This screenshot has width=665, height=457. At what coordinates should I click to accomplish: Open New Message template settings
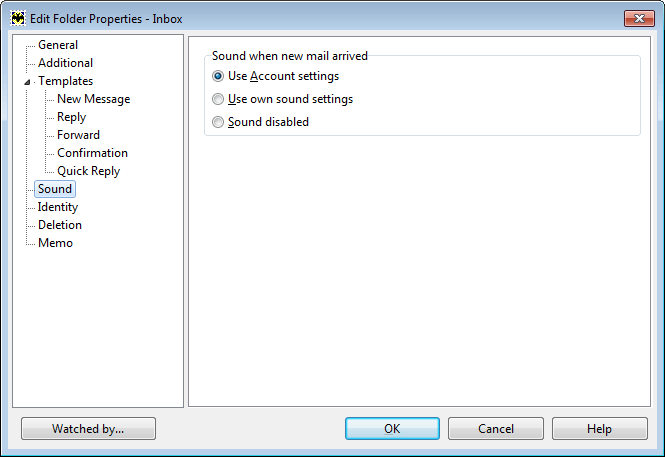click(93, 99)
